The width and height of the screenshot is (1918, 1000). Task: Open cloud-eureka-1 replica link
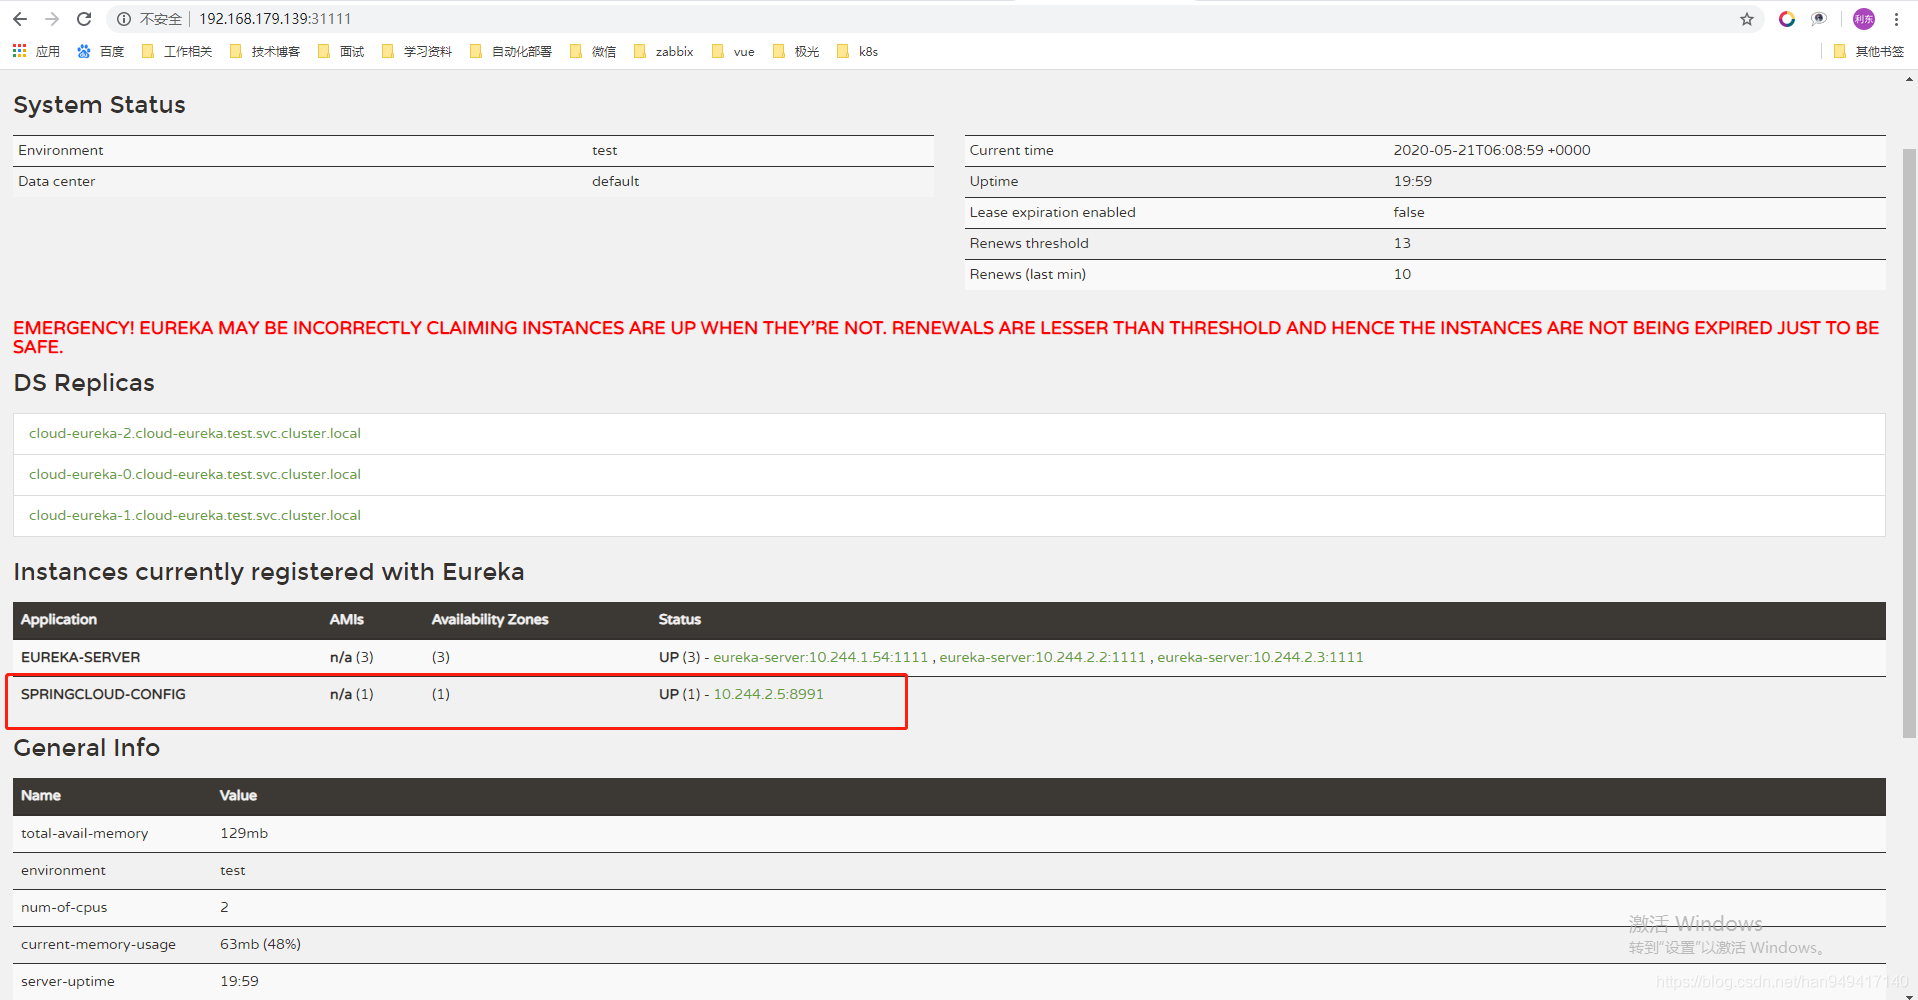pos(195,515)
